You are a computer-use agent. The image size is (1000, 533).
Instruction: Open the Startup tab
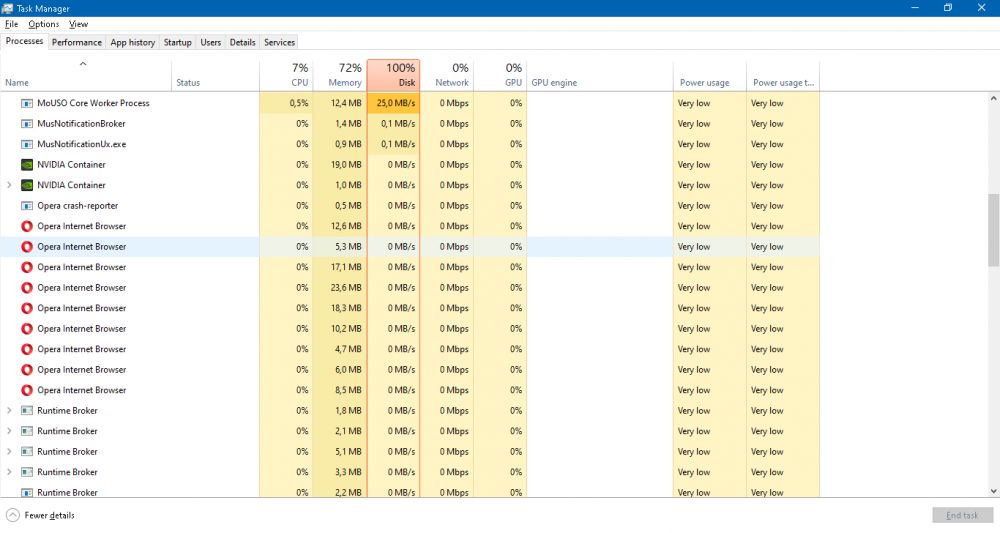click(x=177, y=42)
